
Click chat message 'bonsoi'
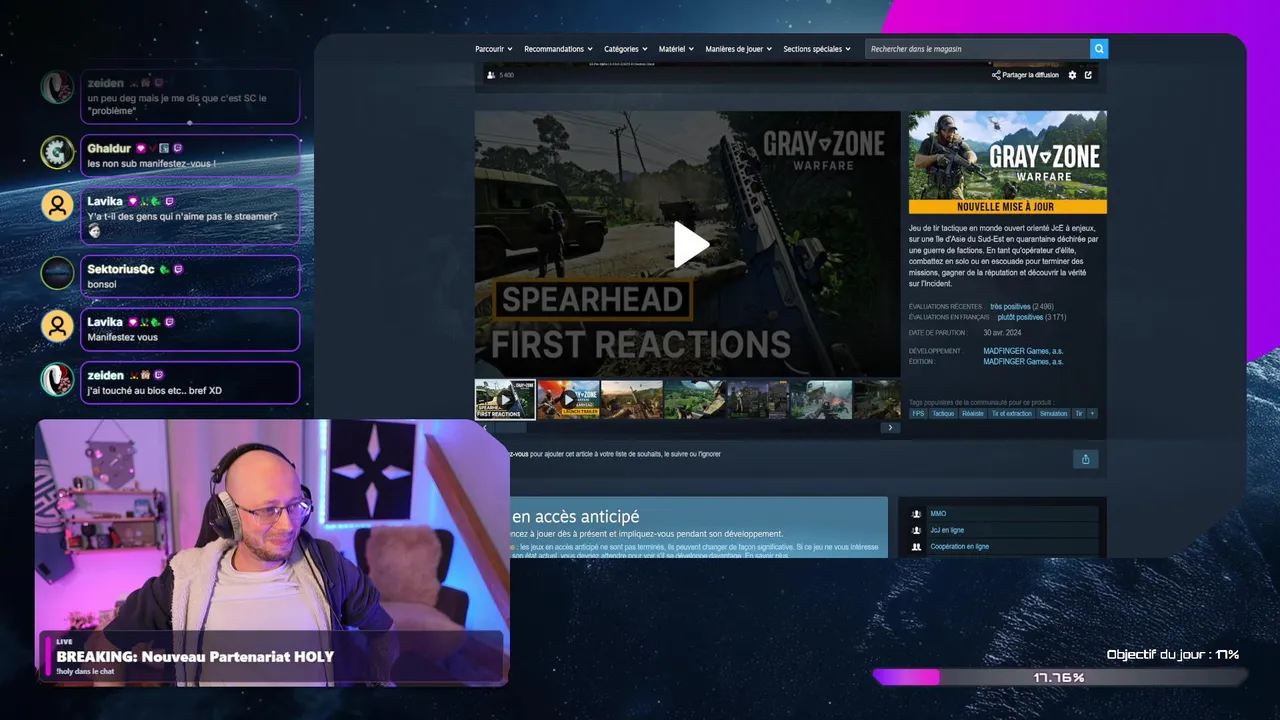coord(102,284)
